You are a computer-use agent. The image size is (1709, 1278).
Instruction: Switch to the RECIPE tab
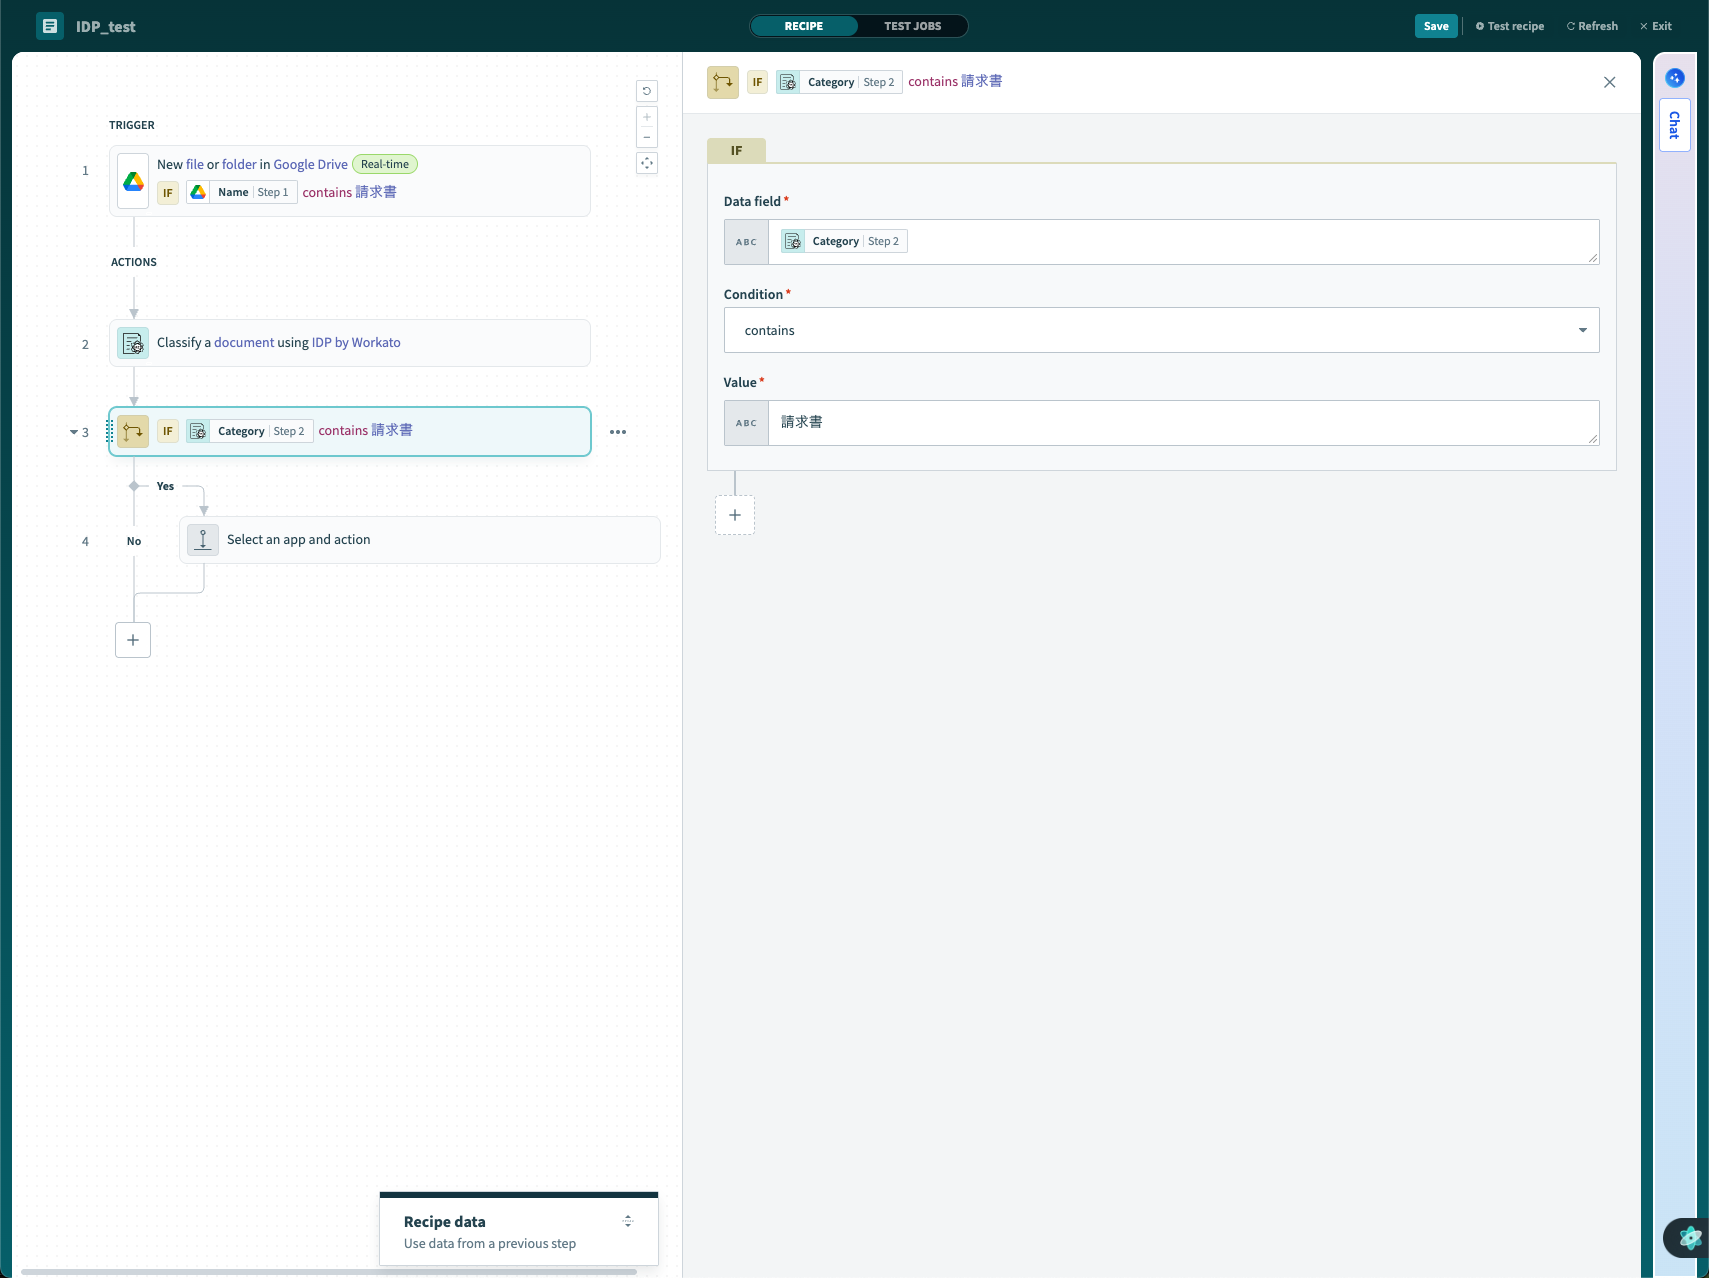click(x=804, y=26)
